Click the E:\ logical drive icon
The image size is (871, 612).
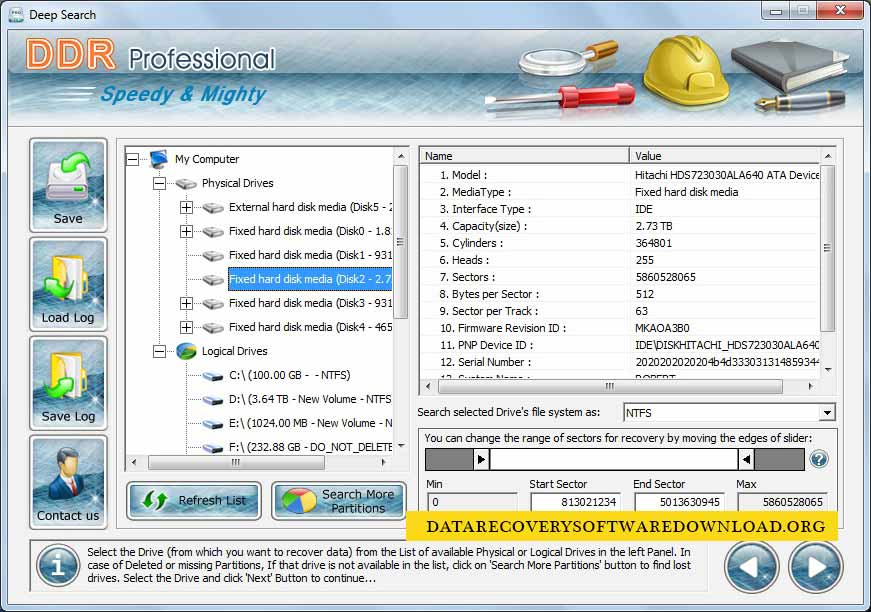click(213, 424)
